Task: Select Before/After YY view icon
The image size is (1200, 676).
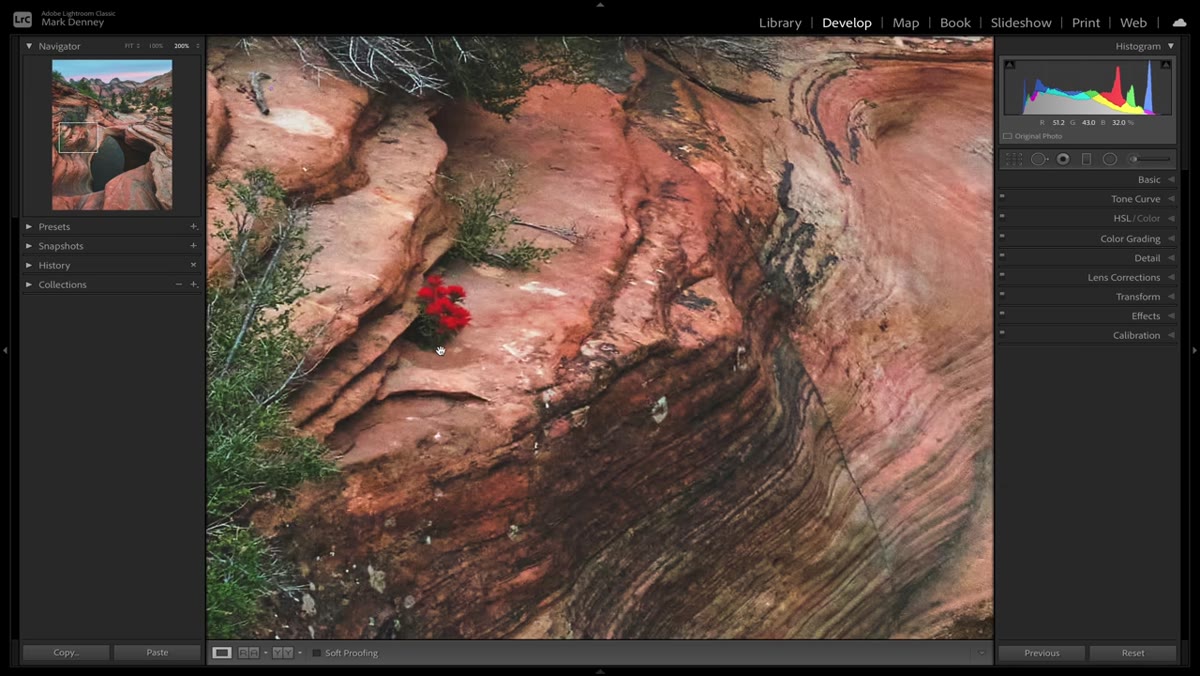Action: [x=283, y=653]
